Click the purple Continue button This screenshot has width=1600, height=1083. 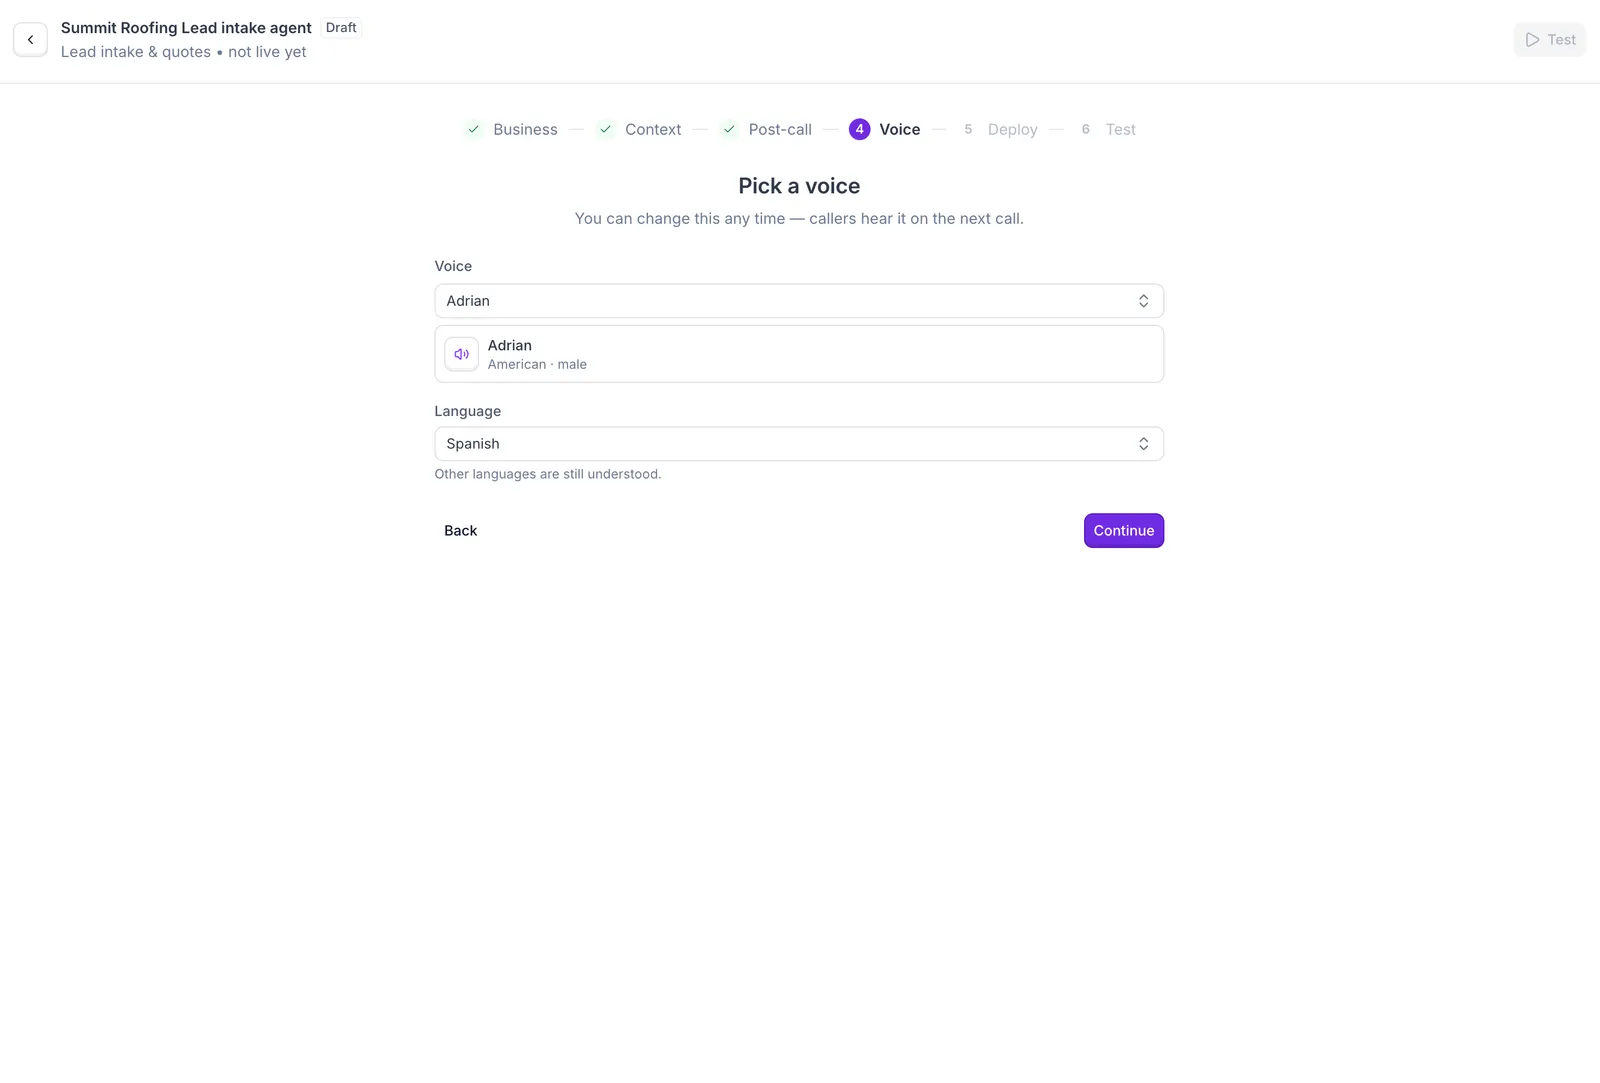tap(1124, 531)
